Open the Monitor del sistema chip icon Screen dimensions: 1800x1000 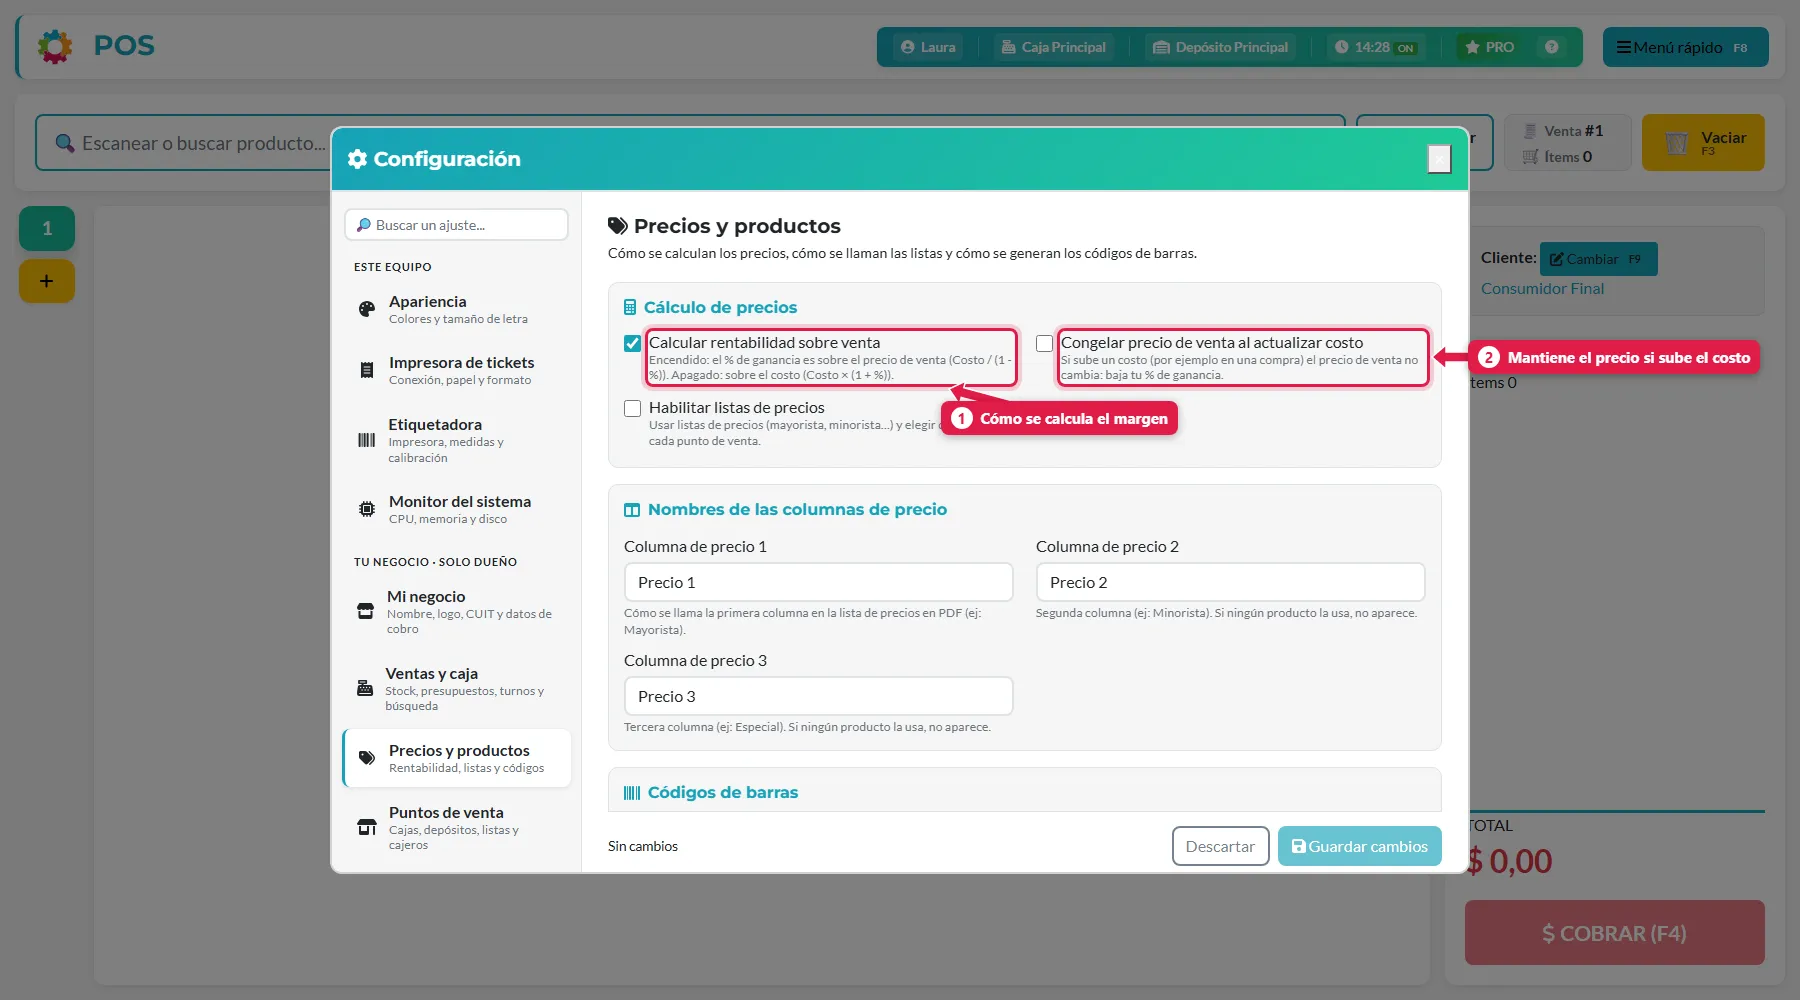coord(367,509)
